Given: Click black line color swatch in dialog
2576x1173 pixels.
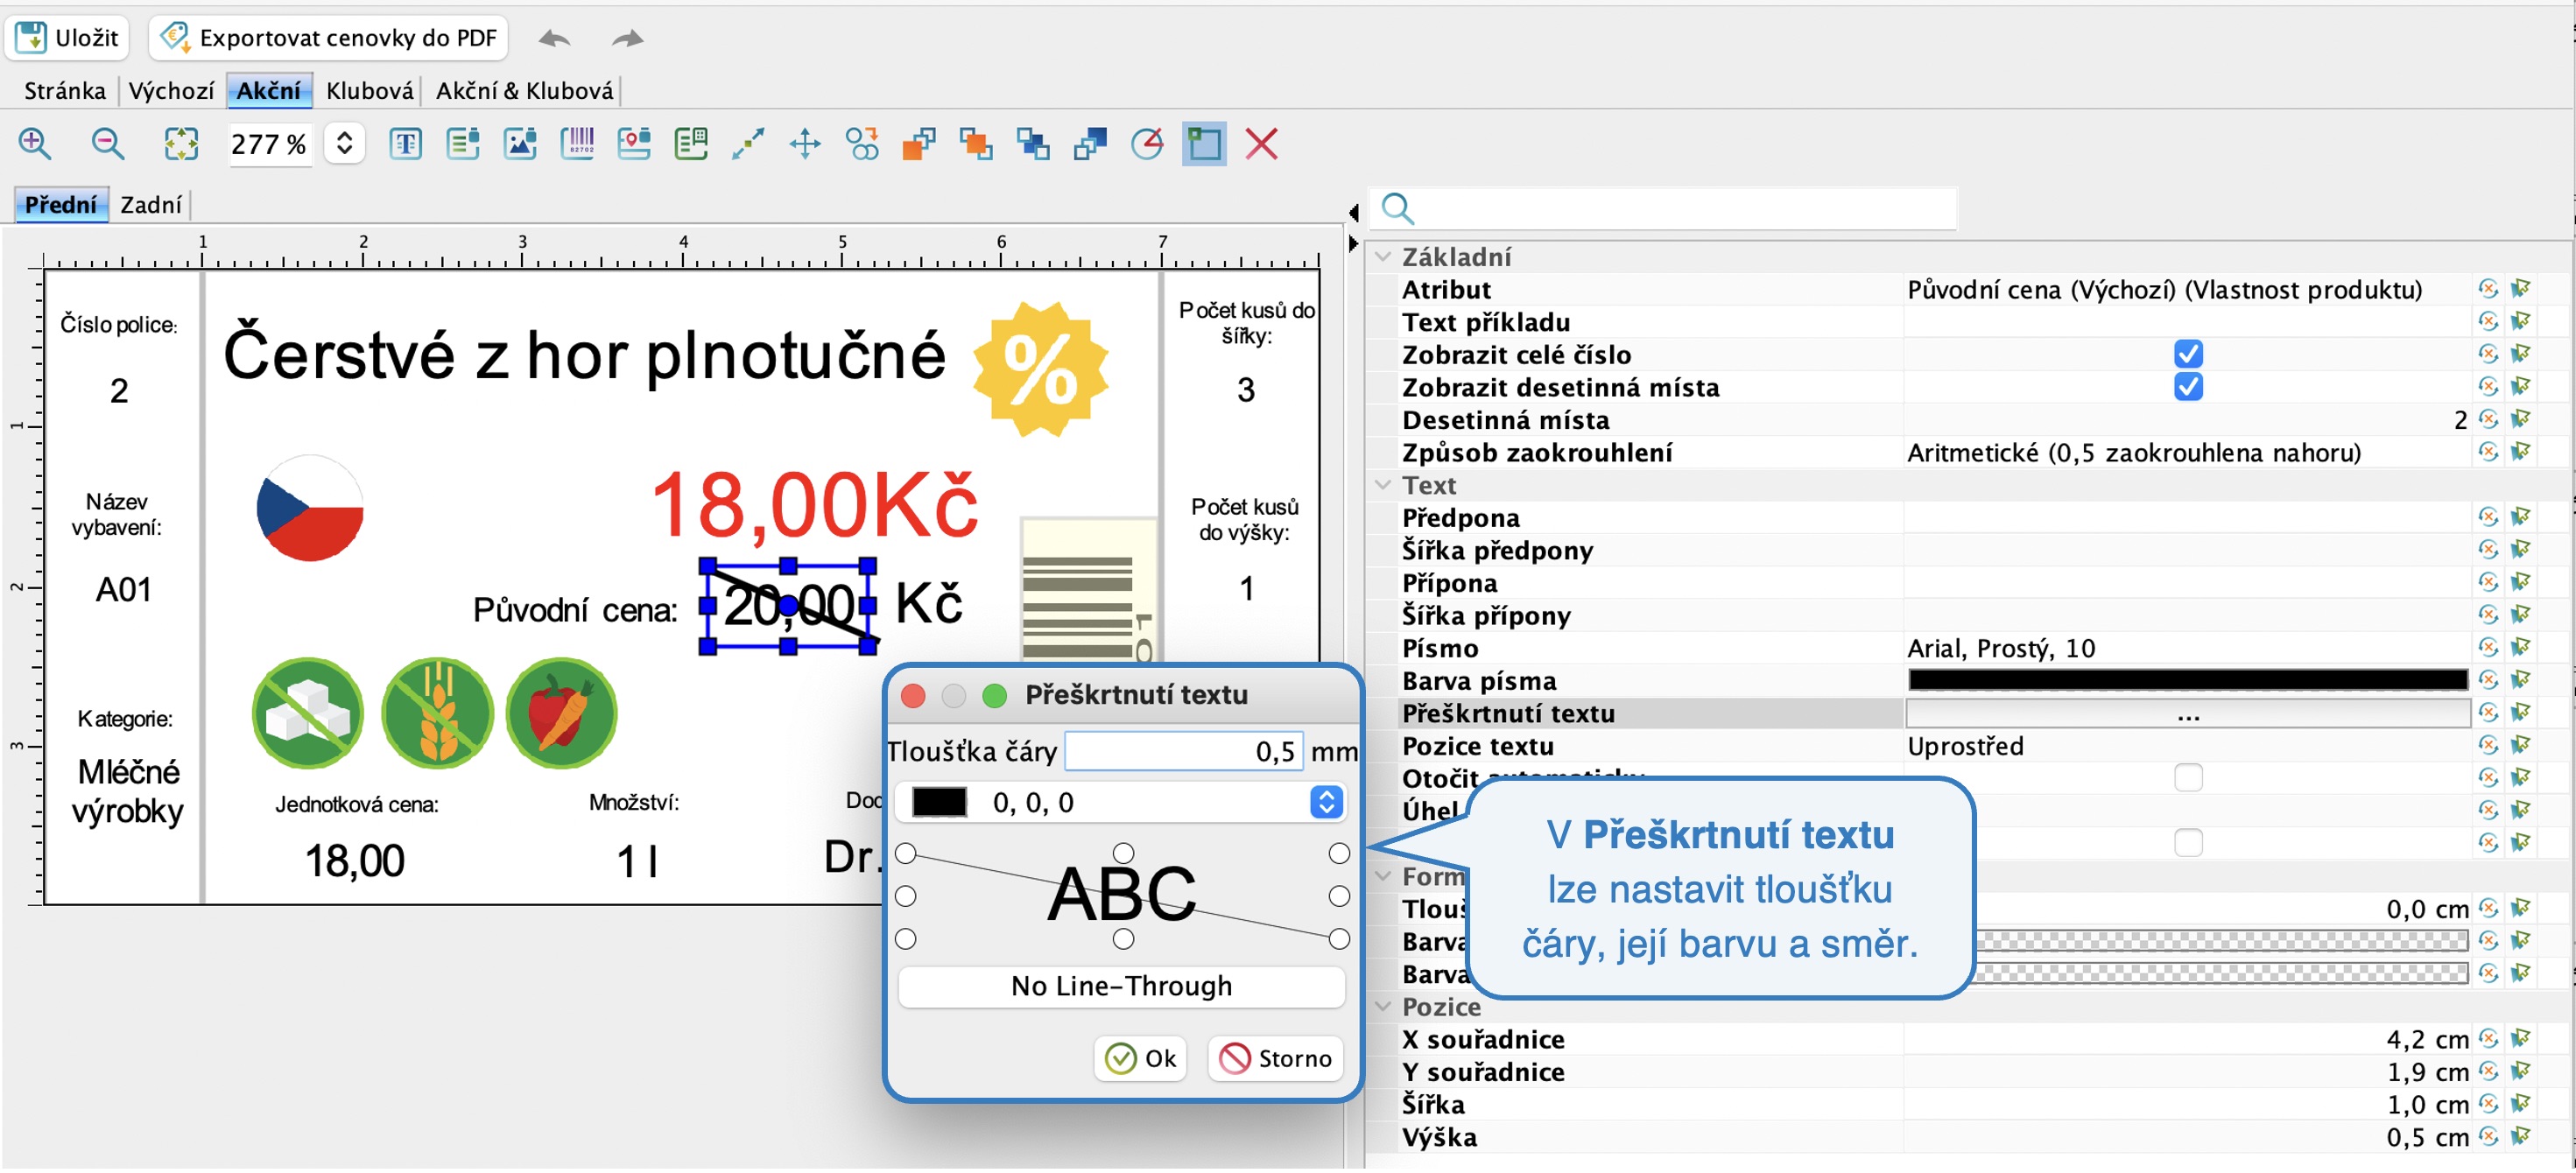Looking at the screenshot, I should pyautogui.click(x=940, y=803).
